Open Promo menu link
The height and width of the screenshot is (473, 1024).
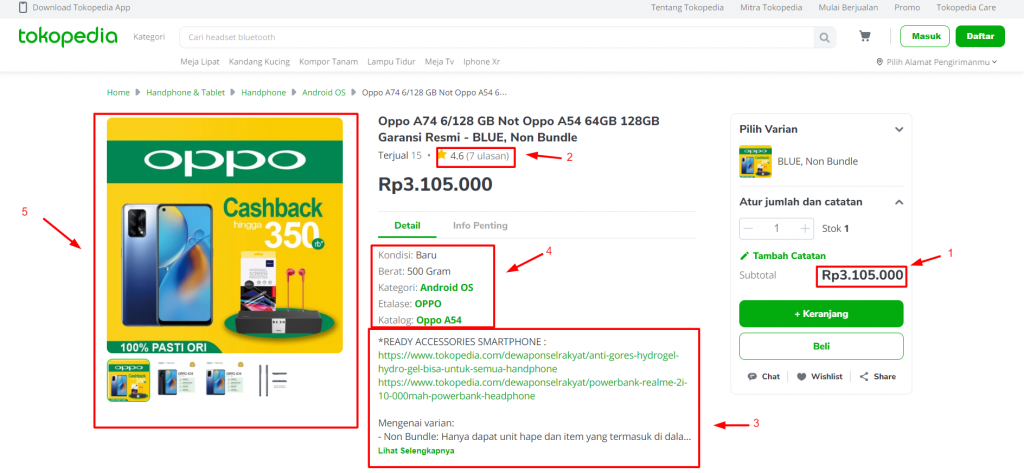(908, 8)
